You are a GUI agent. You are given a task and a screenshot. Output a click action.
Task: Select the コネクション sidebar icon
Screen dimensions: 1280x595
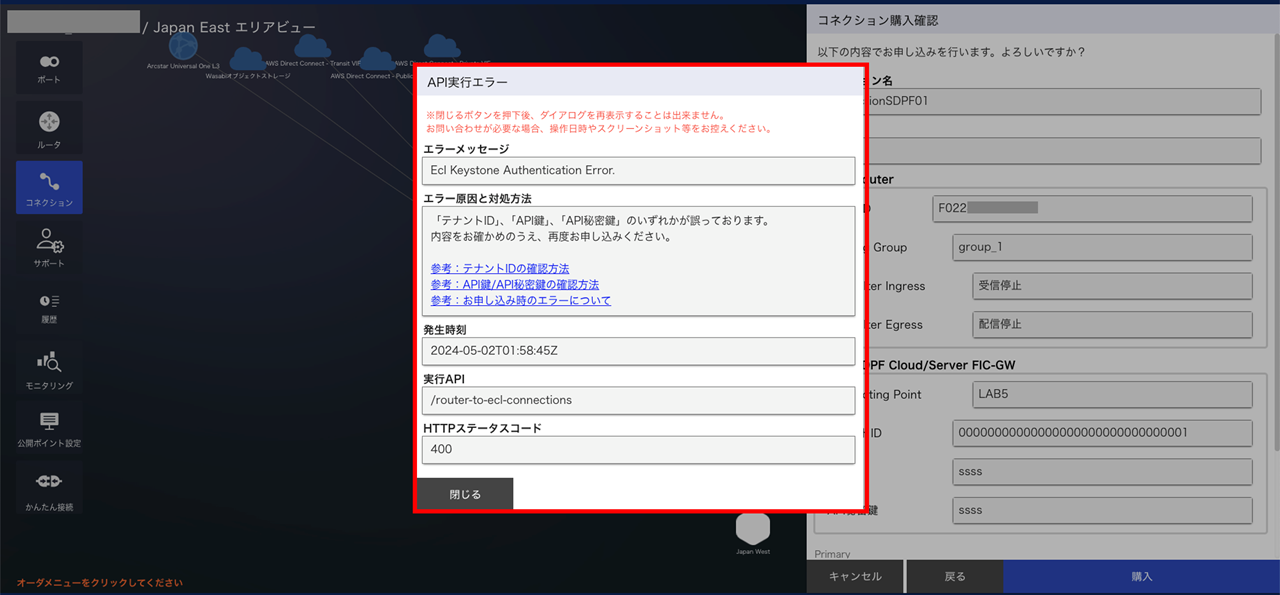pos(48,187)
